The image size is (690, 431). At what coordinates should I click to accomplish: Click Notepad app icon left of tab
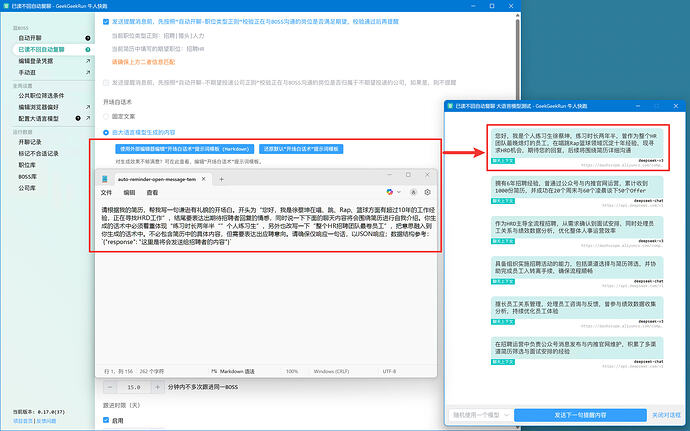(105, 179)
